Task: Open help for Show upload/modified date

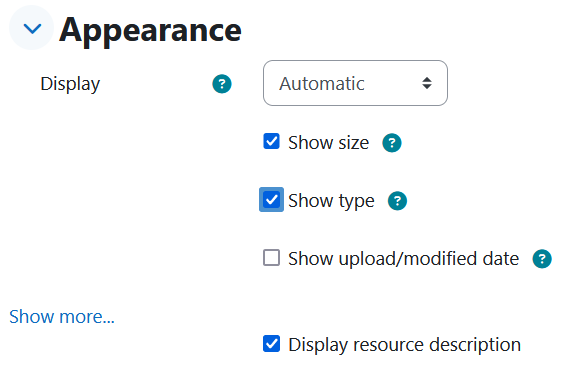Action: click(542, 259)
